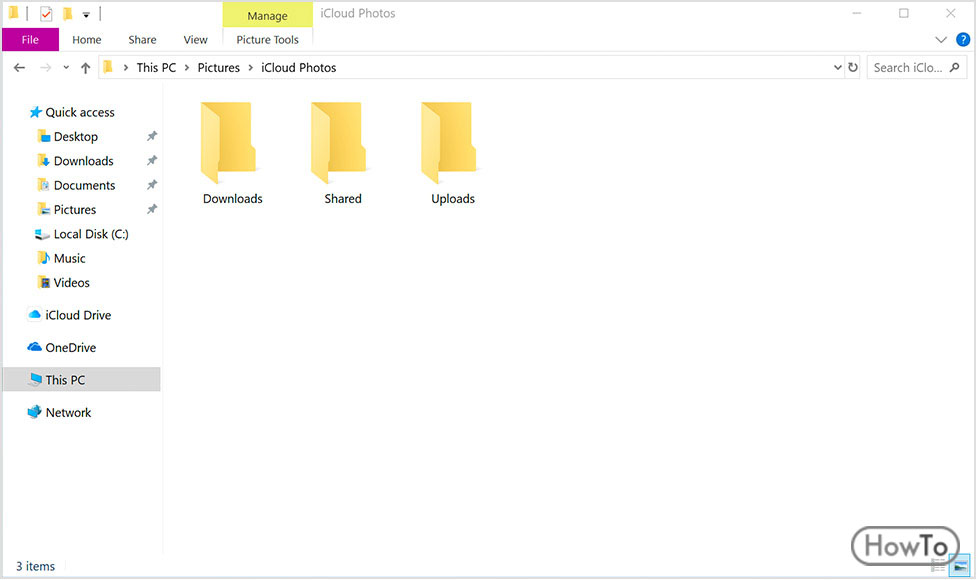
Task: Go up one level with Up arrow
Action: click(85, 68)
